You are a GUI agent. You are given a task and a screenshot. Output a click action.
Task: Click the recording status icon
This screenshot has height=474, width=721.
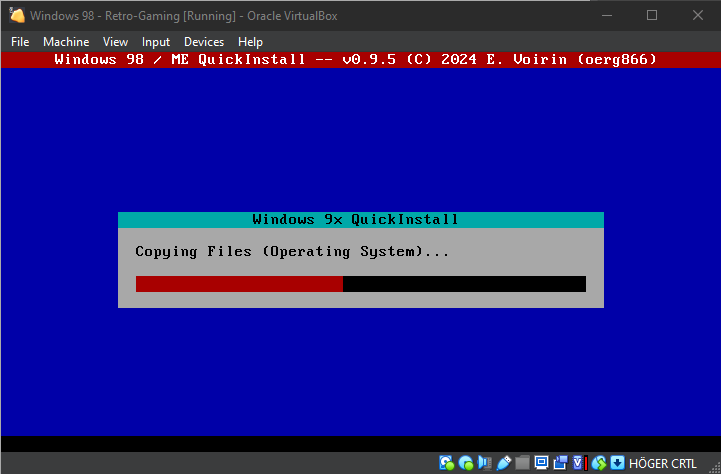tap(561, 463)
